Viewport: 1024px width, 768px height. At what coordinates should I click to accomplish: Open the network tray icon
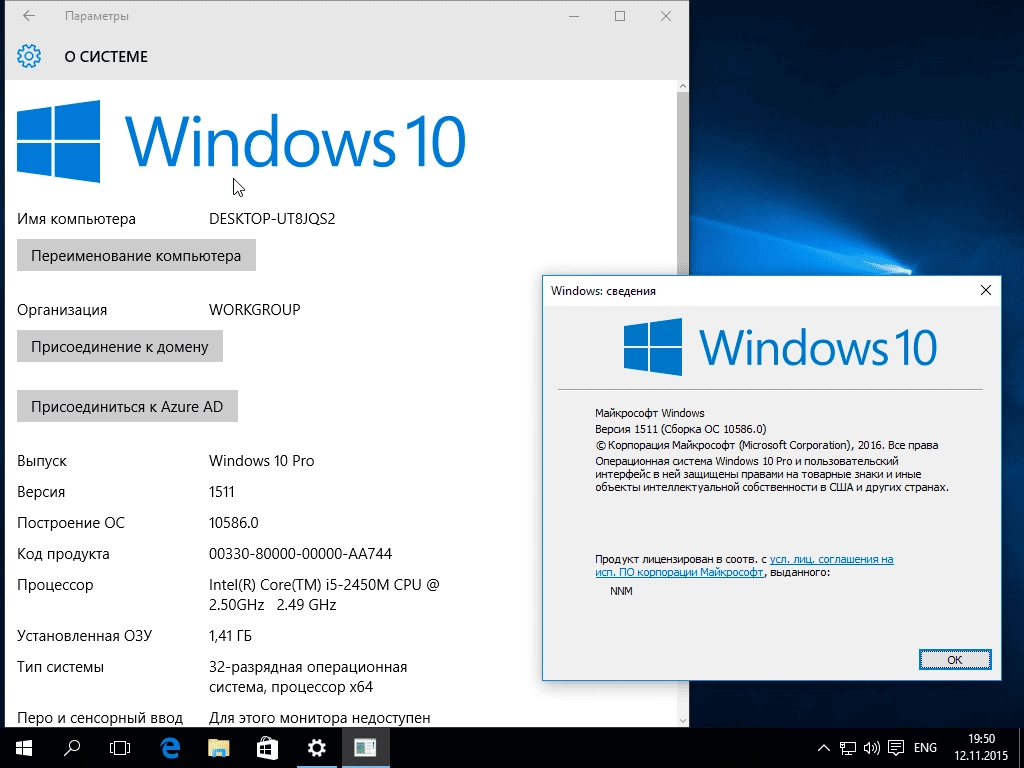[x=848, y=748]
